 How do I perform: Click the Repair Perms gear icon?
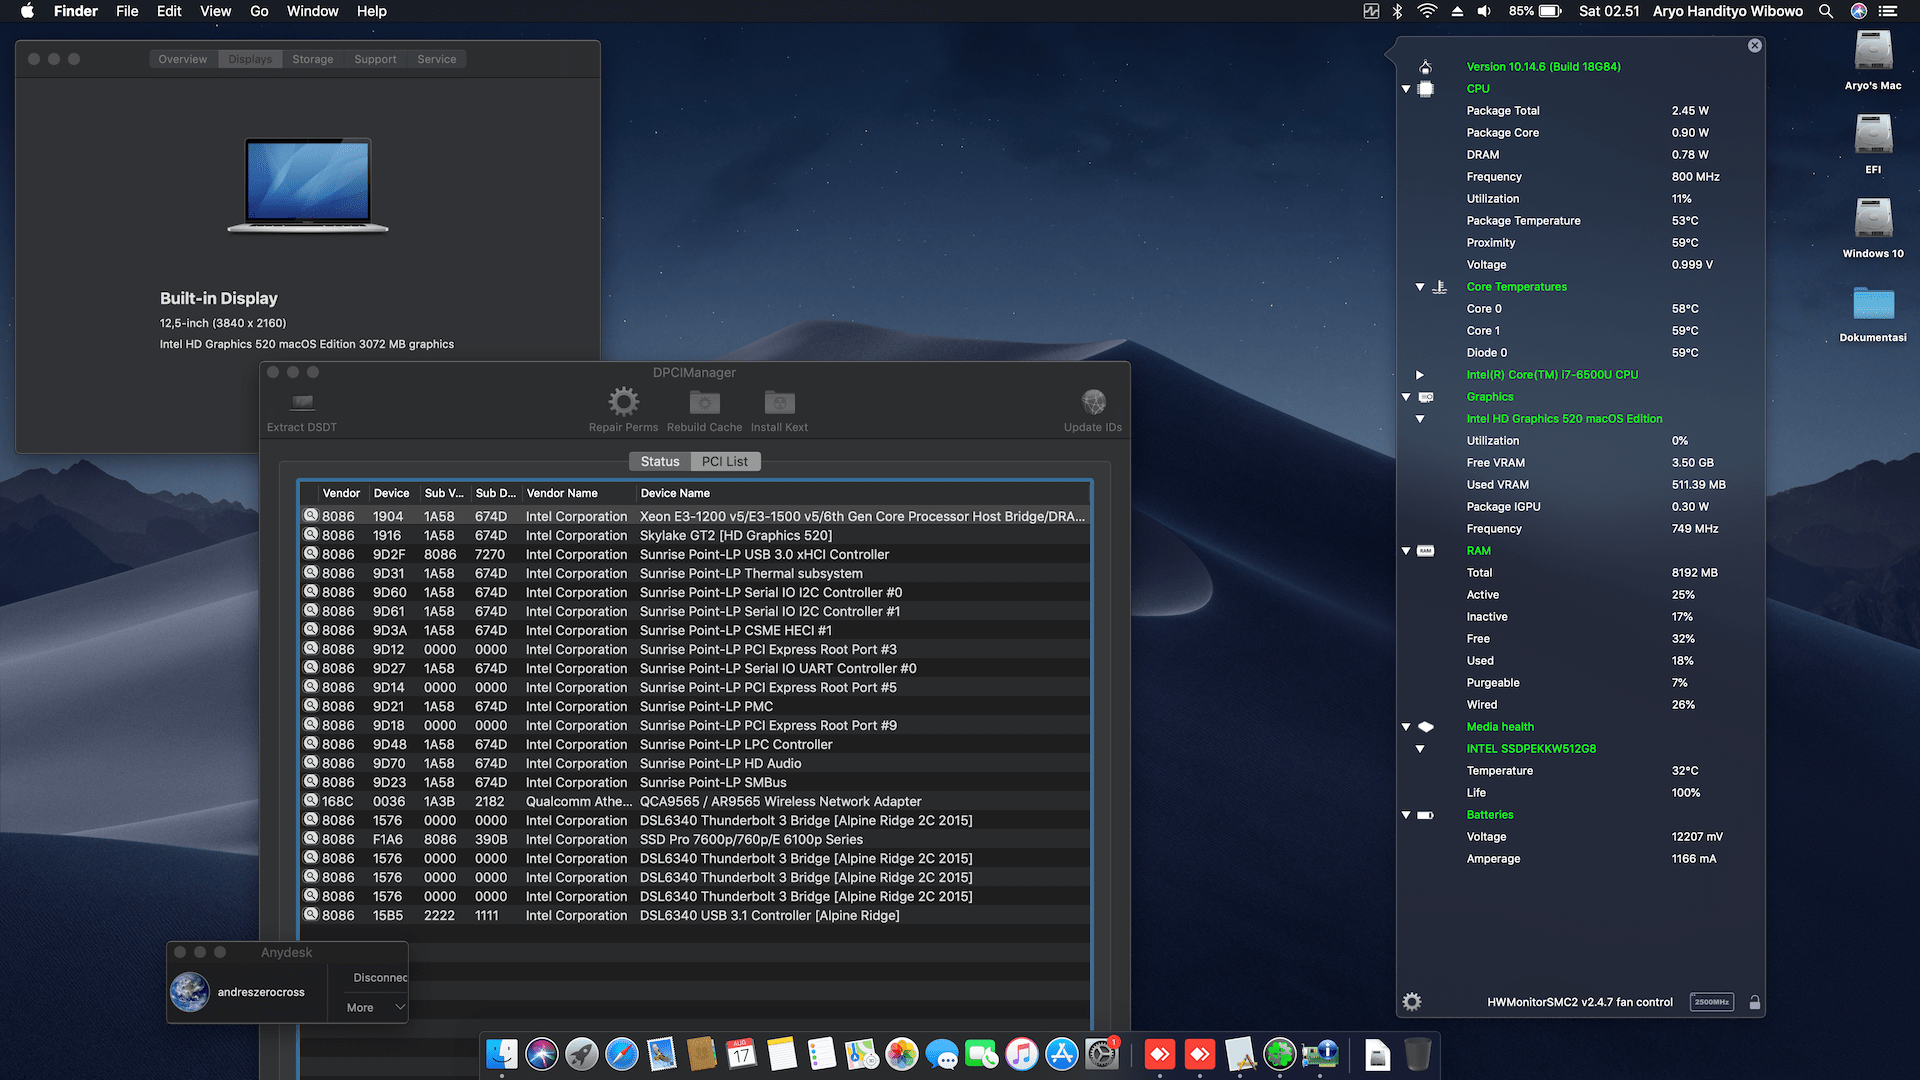coord(623,402)
